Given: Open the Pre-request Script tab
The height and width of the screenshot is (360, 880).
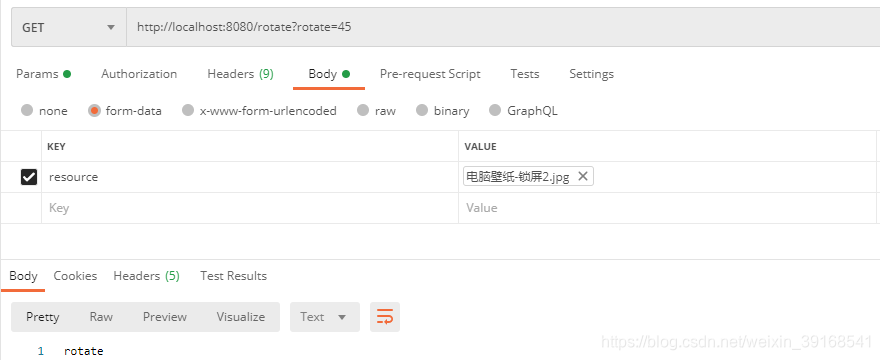Looking at the screenshot, I should point(430,74).
